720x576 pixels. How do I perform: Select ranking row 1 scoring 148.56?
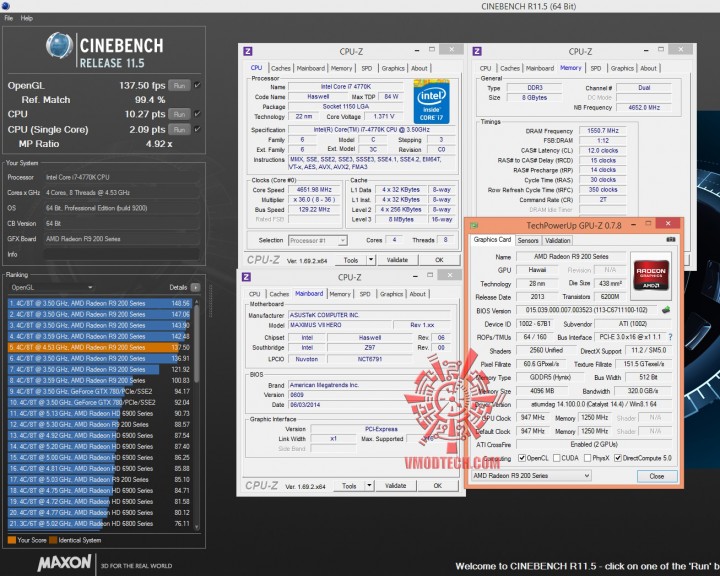pos(99,303)
